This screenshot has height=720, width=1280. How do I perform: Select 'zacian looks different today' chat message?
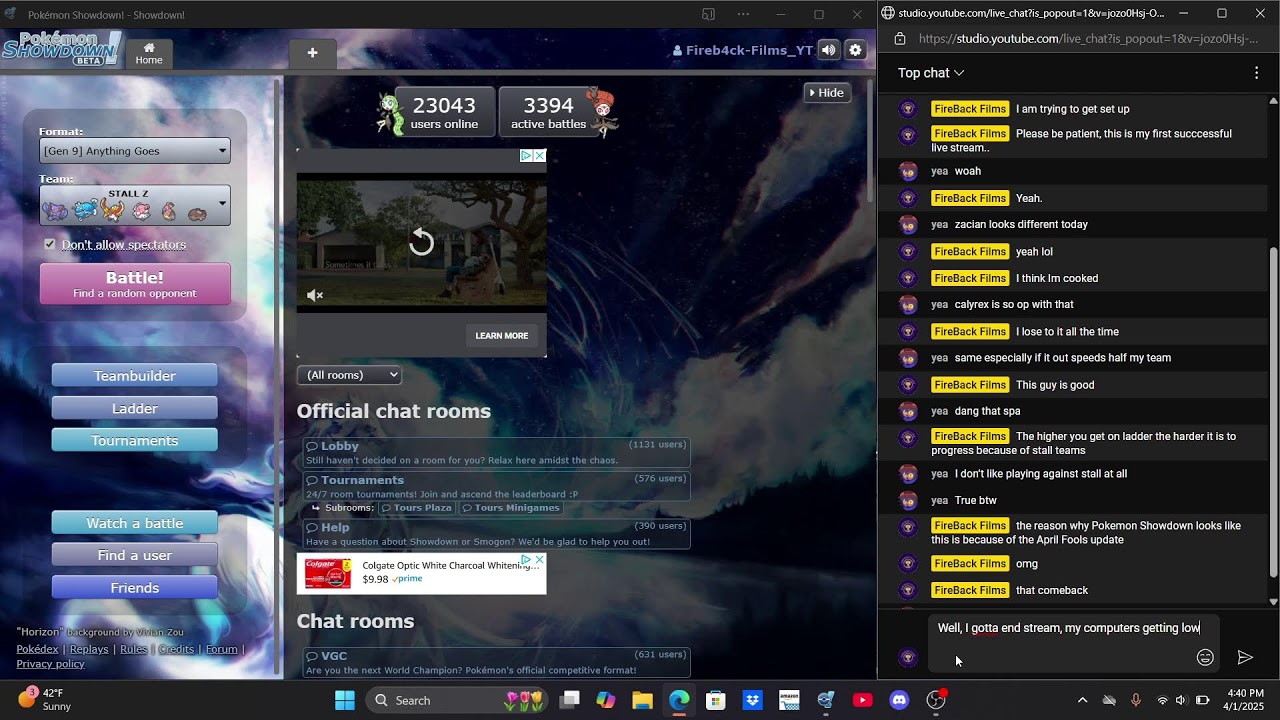click(1021, 225)
